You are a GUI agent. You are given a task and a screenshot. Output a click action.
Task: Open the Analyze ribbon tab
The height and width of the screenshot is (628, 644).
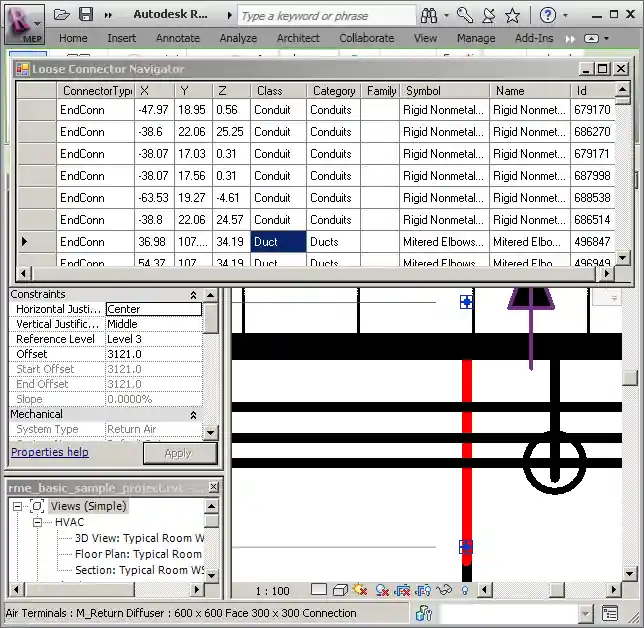tap(238, 38)
